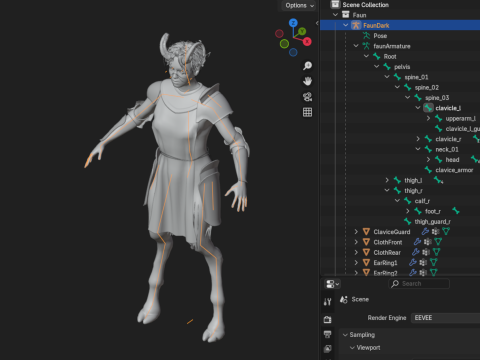
Task: Click the faunArmature armature data icon
Action: tap(366, 46)
